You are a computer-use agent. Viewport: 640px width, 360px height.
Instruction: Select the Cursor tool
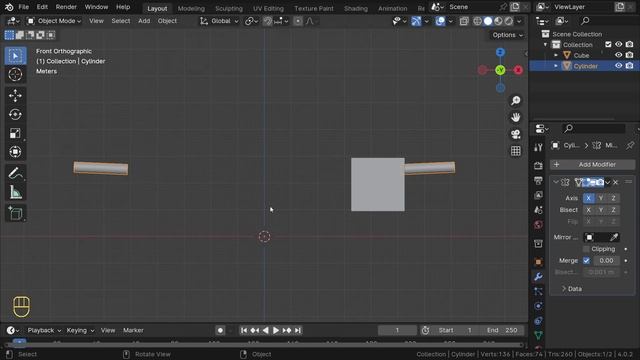[16, 75]
